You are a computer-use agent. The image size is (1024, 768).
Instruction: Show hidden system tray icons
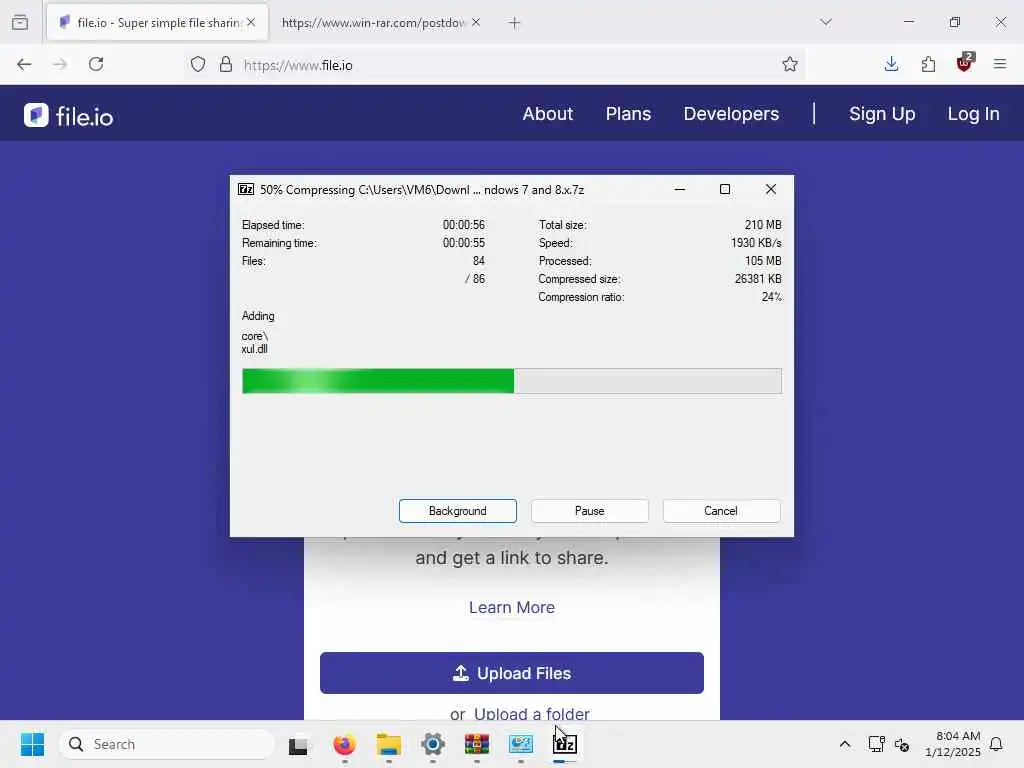coord(844,744)
